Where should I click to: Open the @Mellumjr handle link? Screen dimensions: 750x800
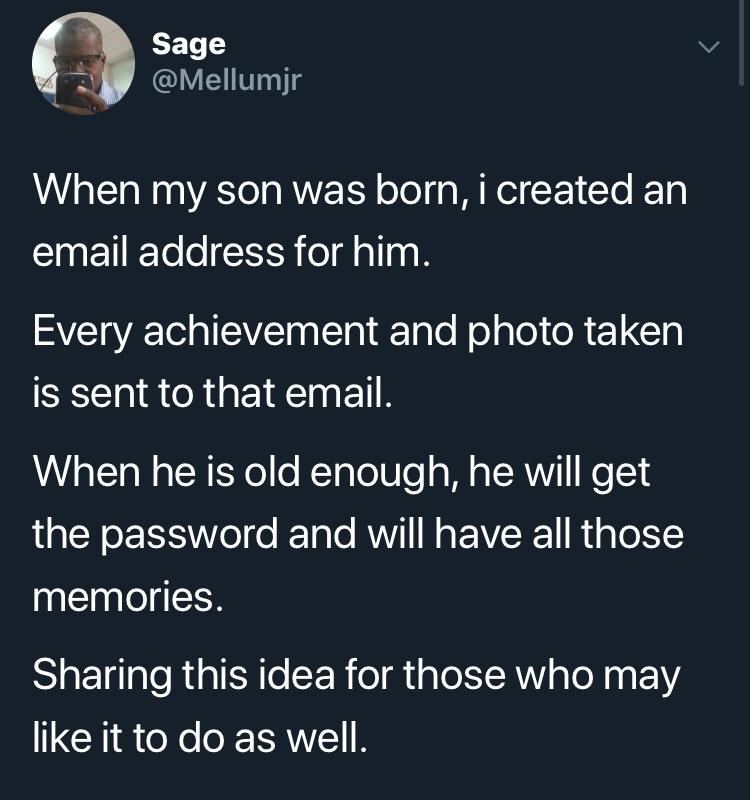[x=227, y=80]
